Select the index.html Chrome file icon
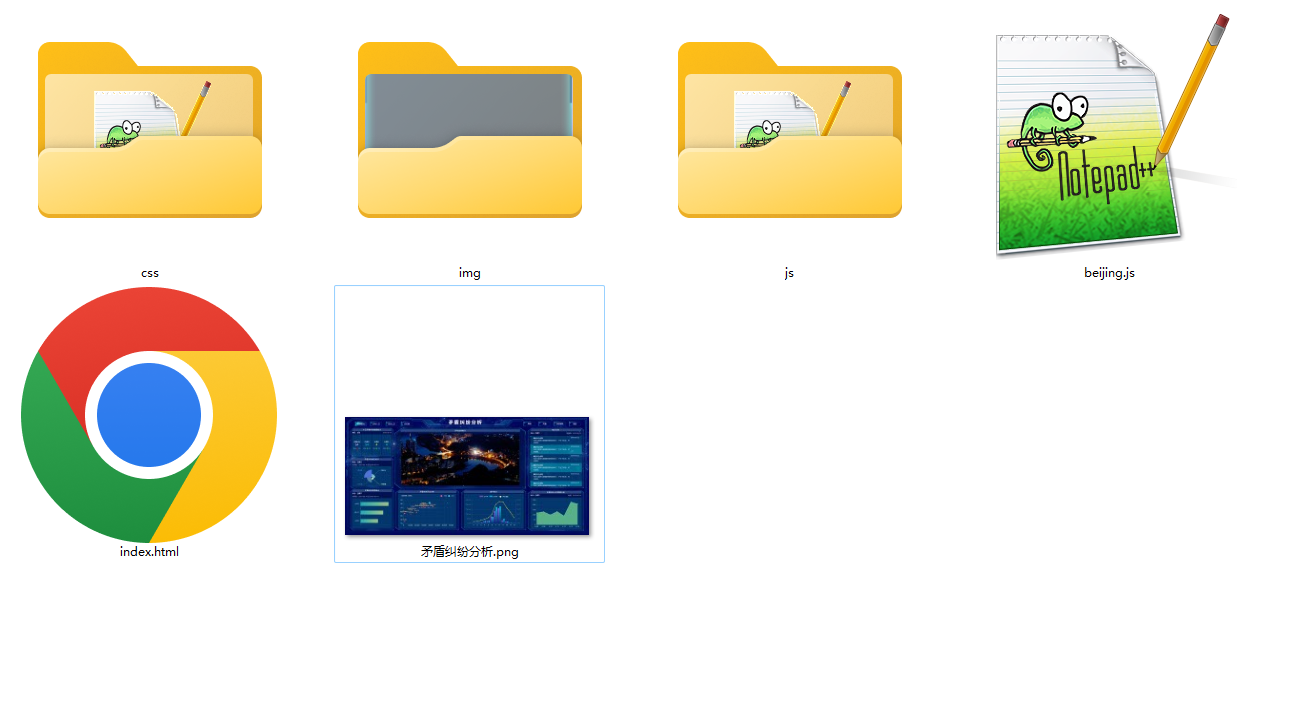The image size is (1297, 715). tap(149, 415)
